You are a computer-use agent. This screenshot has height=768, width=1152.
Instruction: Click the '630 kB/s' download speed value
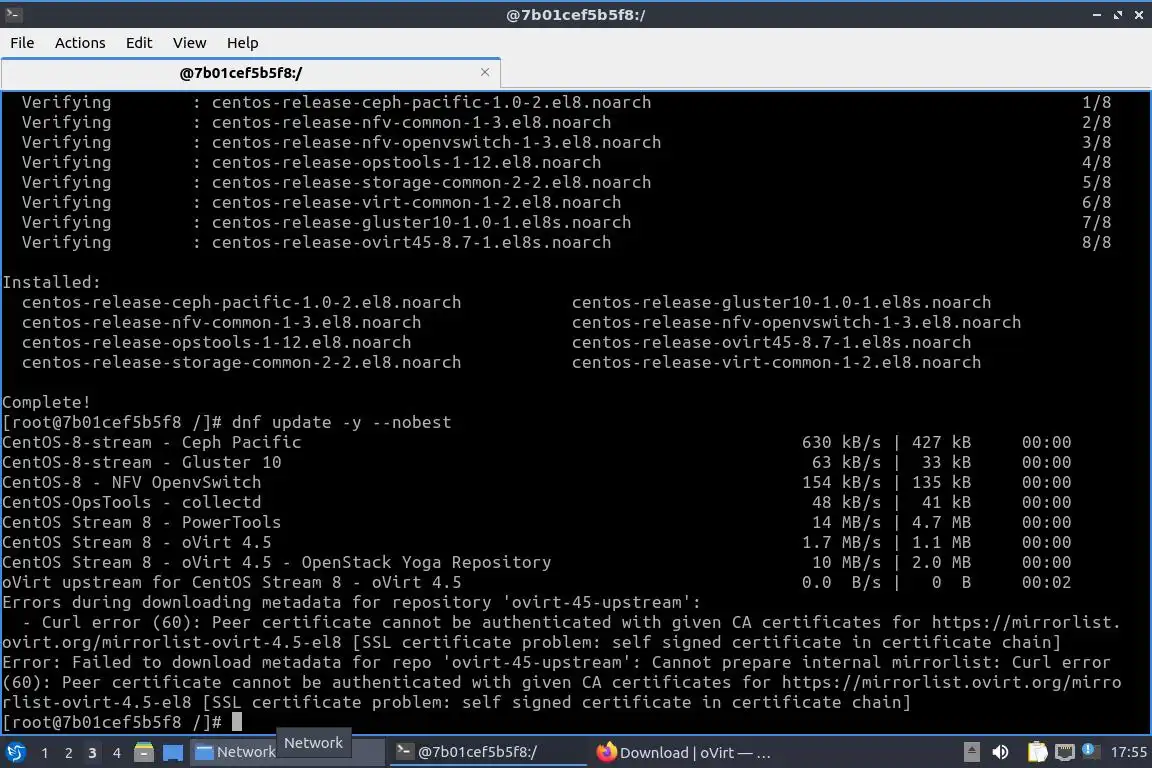[841, 442]
